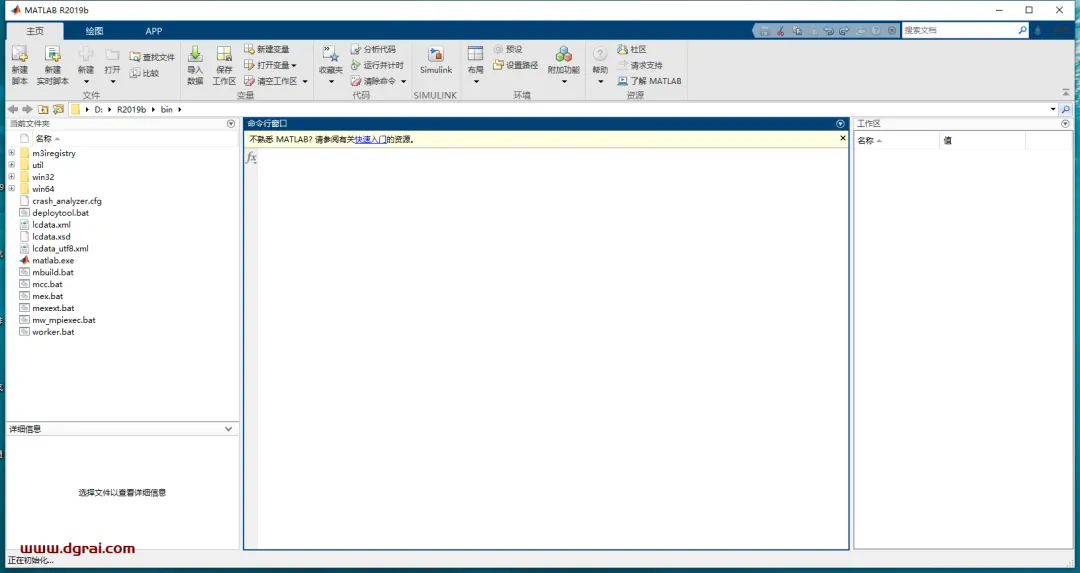Click the Back arrow in the address bar
The image size is (1080, 573).
12,109
